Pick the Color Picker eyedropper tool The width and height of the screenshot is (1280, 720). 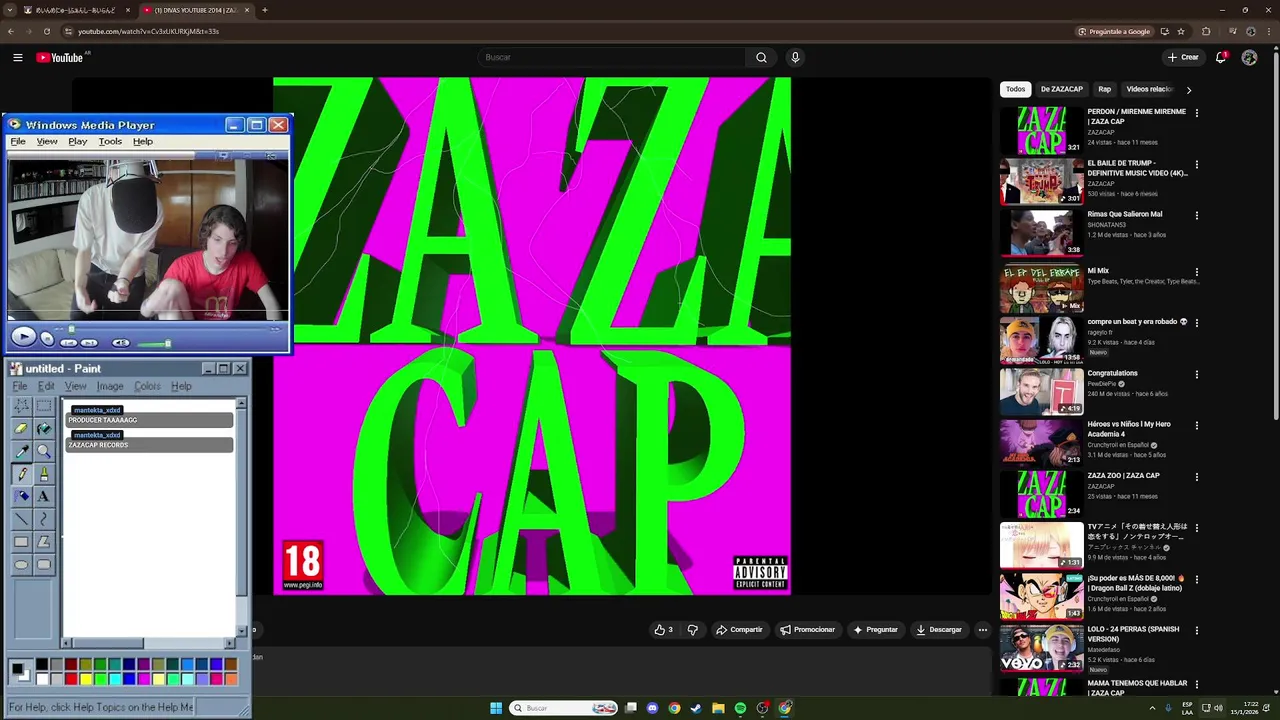pos(21,452)
